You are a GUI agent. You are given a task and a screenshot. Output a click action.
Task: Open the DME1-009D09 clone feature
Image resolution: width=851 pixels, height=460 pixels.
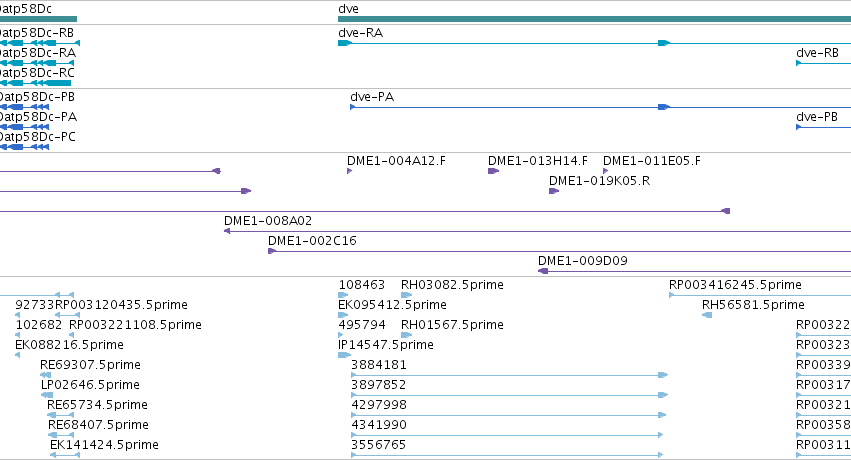(694, 271)
